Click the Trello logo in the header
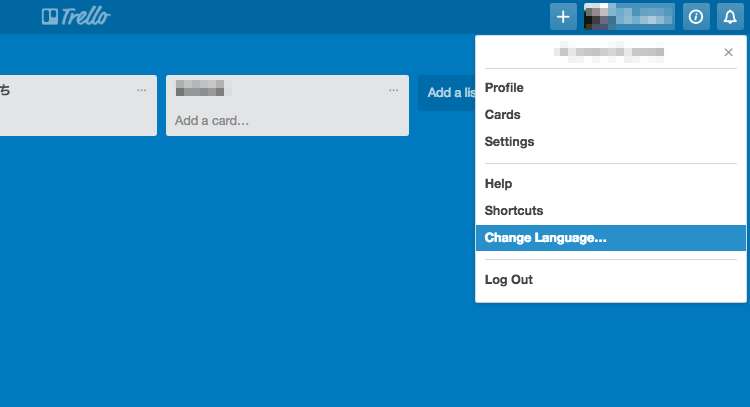Screen dimensions: 750x407 click(x=76, y=16)
